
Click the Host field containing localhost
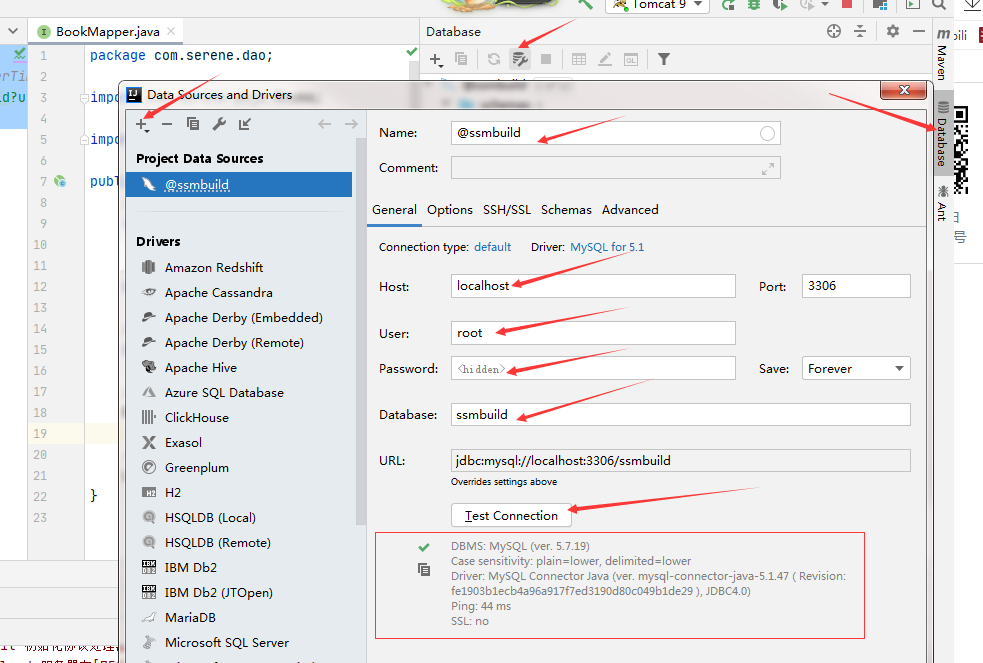click(593, 286)
